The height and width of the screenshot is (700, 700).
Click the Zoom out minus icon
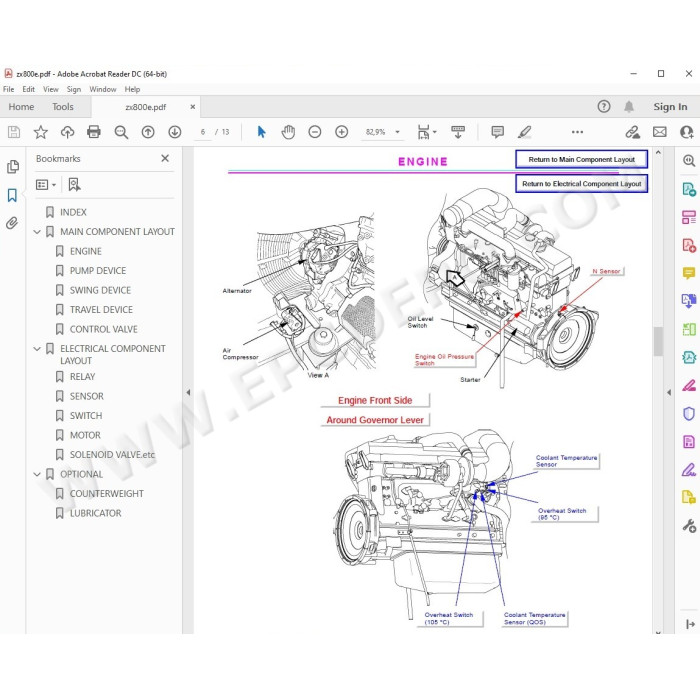[315, 132]
